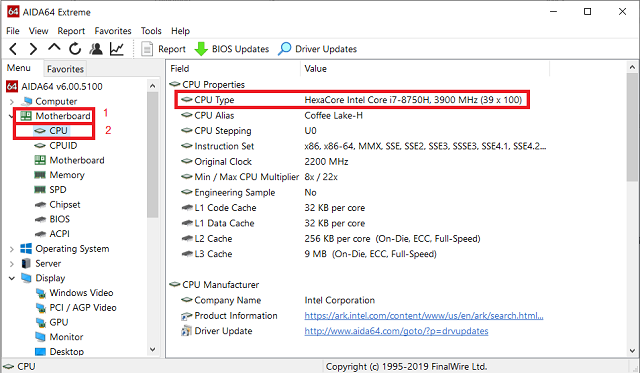
Task: Open the Favorites menu in menu bar
Action: click(x=113, y=31)
